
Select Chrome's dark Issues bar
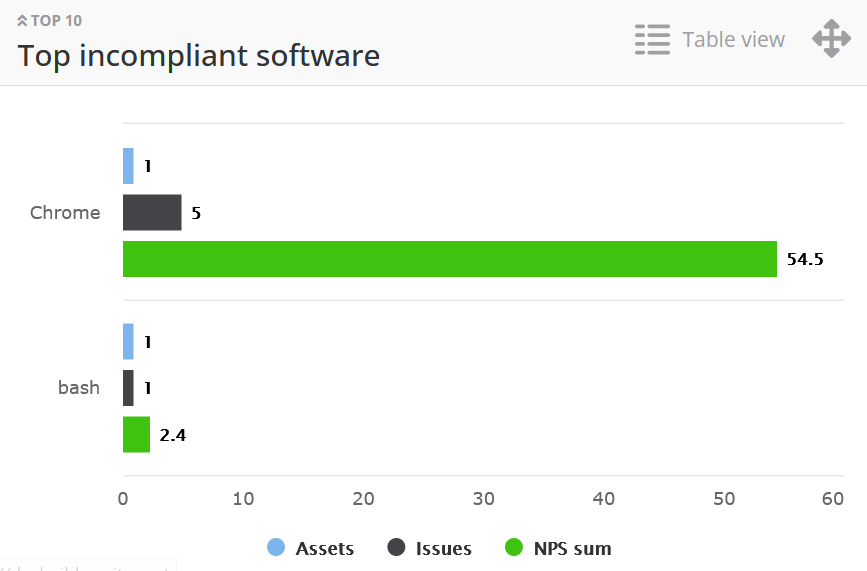[152, 213]
